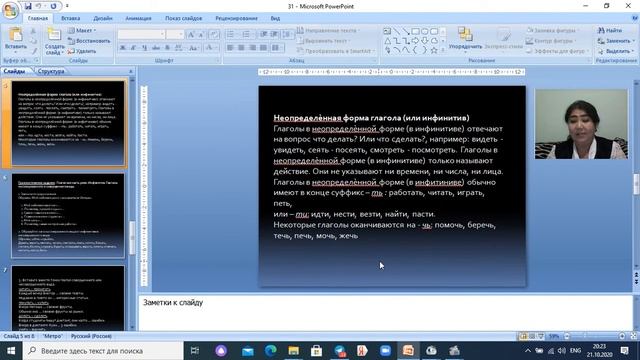Switch to the Вставка ribbon tab
Screen dimensions: 640x360
pyautogui.click(x=71, y=18)
